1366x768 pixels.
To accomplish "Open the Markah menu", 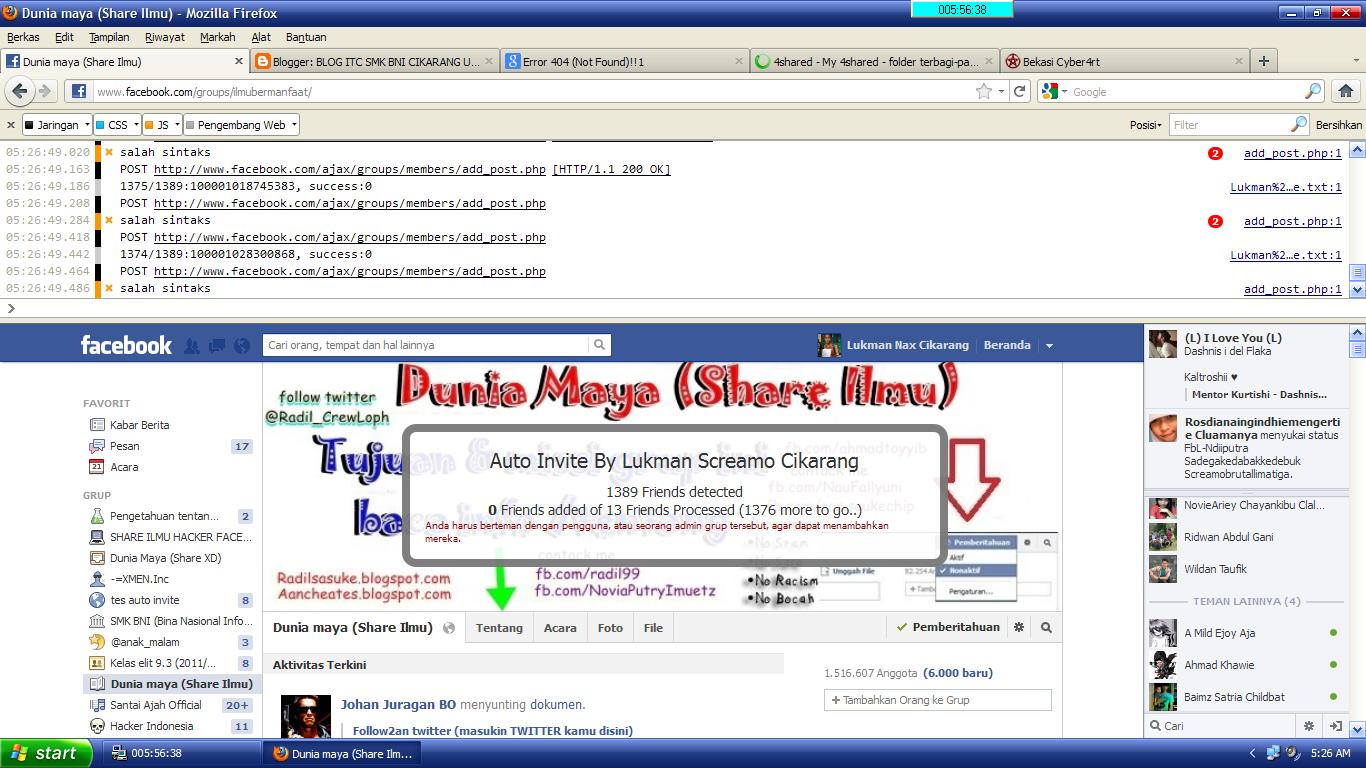I will (x=217, y=37).
